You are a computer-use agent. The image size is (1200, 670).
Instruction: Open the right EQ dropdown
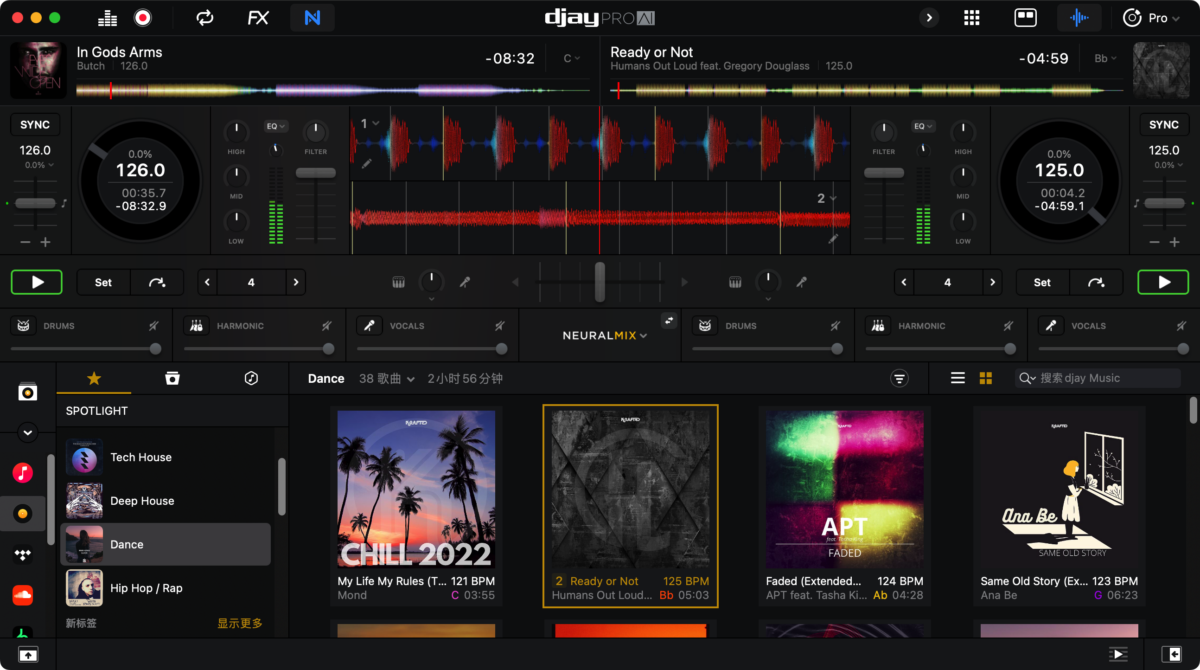[923, 126]
